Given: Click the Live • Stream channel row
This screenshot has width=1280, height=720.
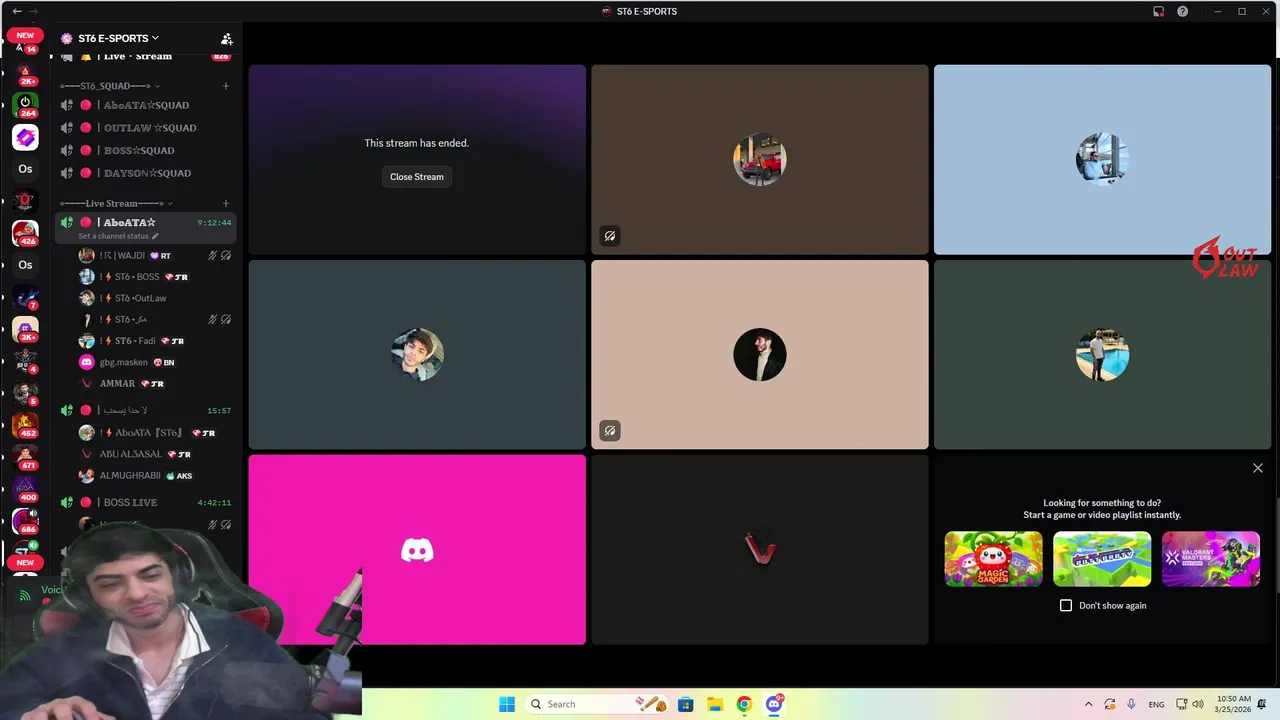Looking at the screenshot, I should tap(146, 57).
